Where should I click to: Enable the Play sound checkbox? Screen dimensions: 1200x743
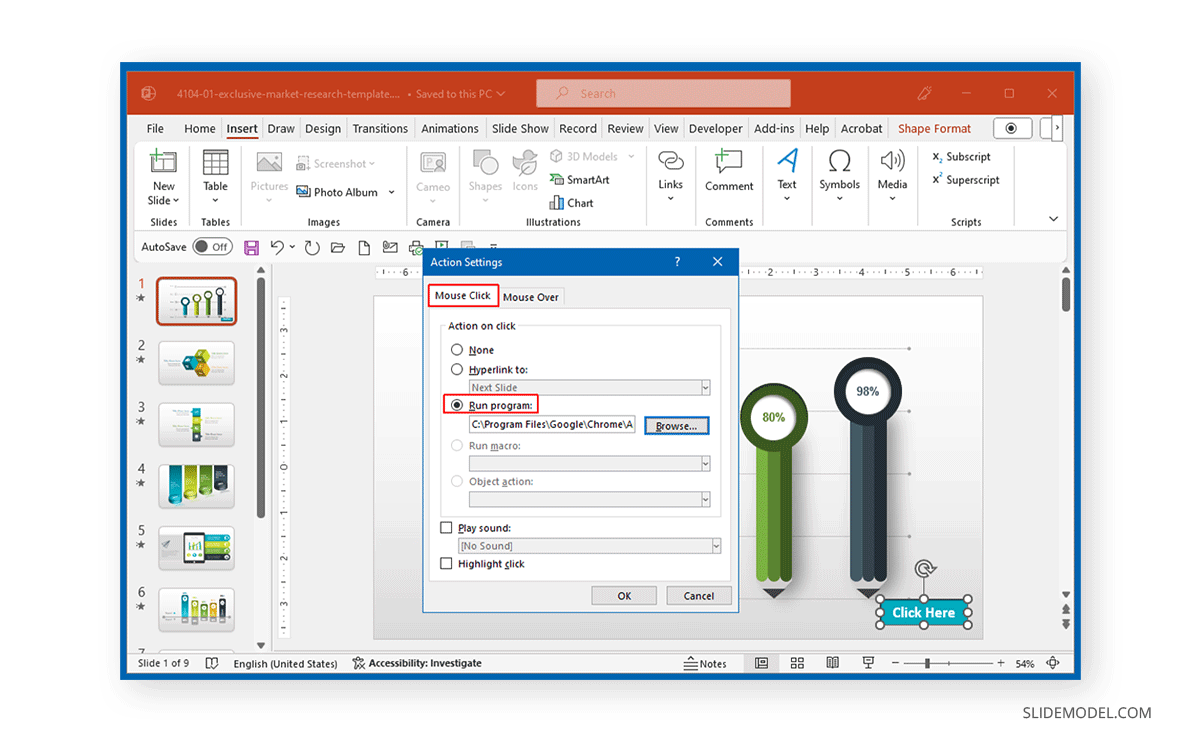click(446, 527)
